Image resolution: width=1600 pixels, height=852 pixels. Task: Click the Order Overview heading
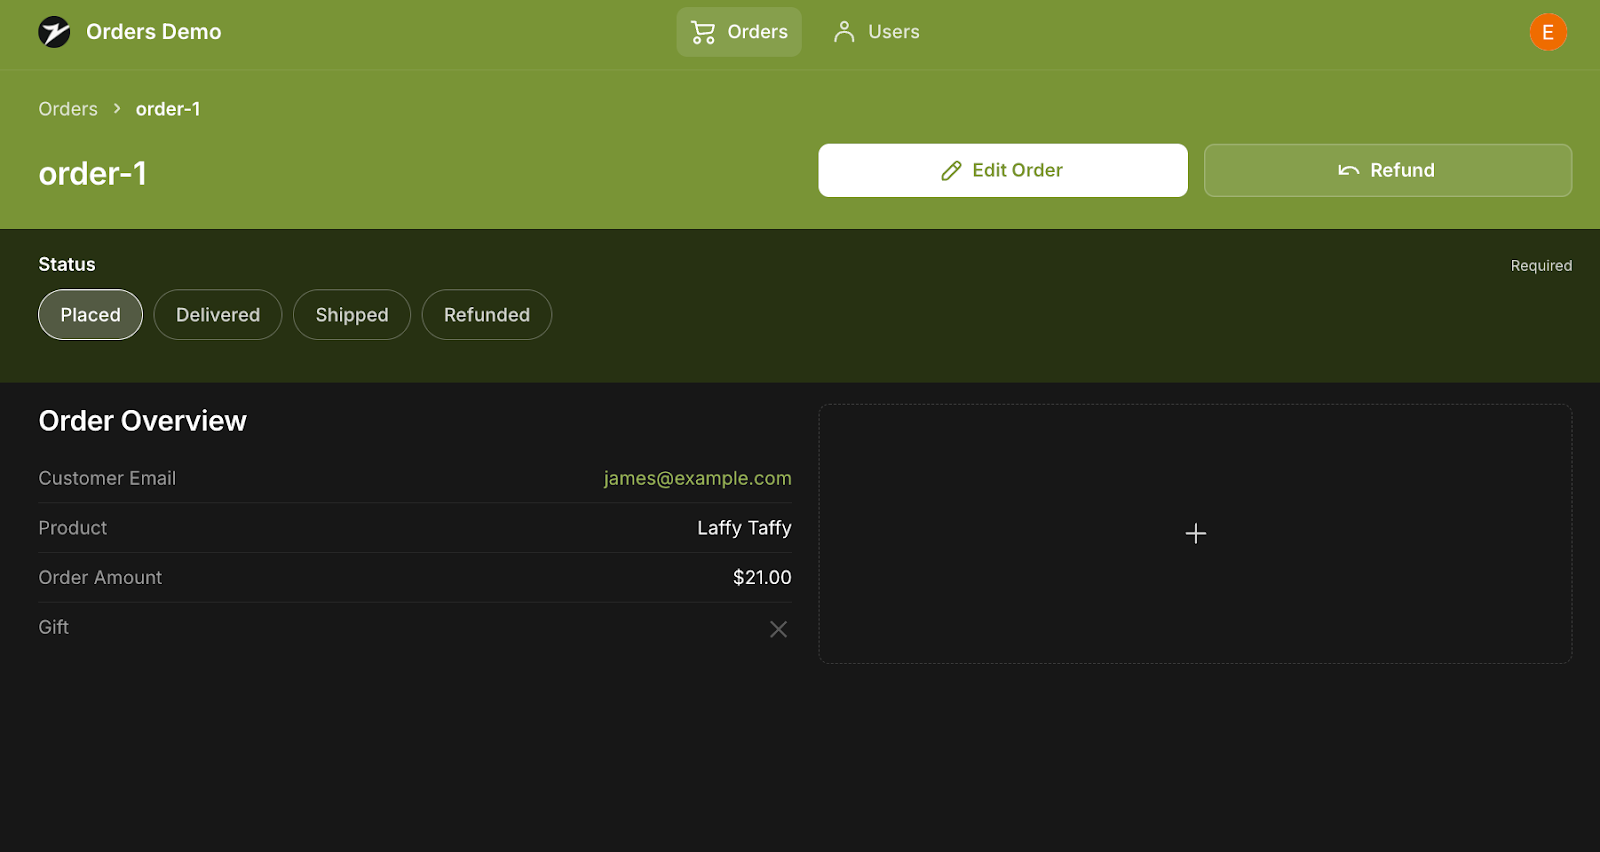(142, 421)
